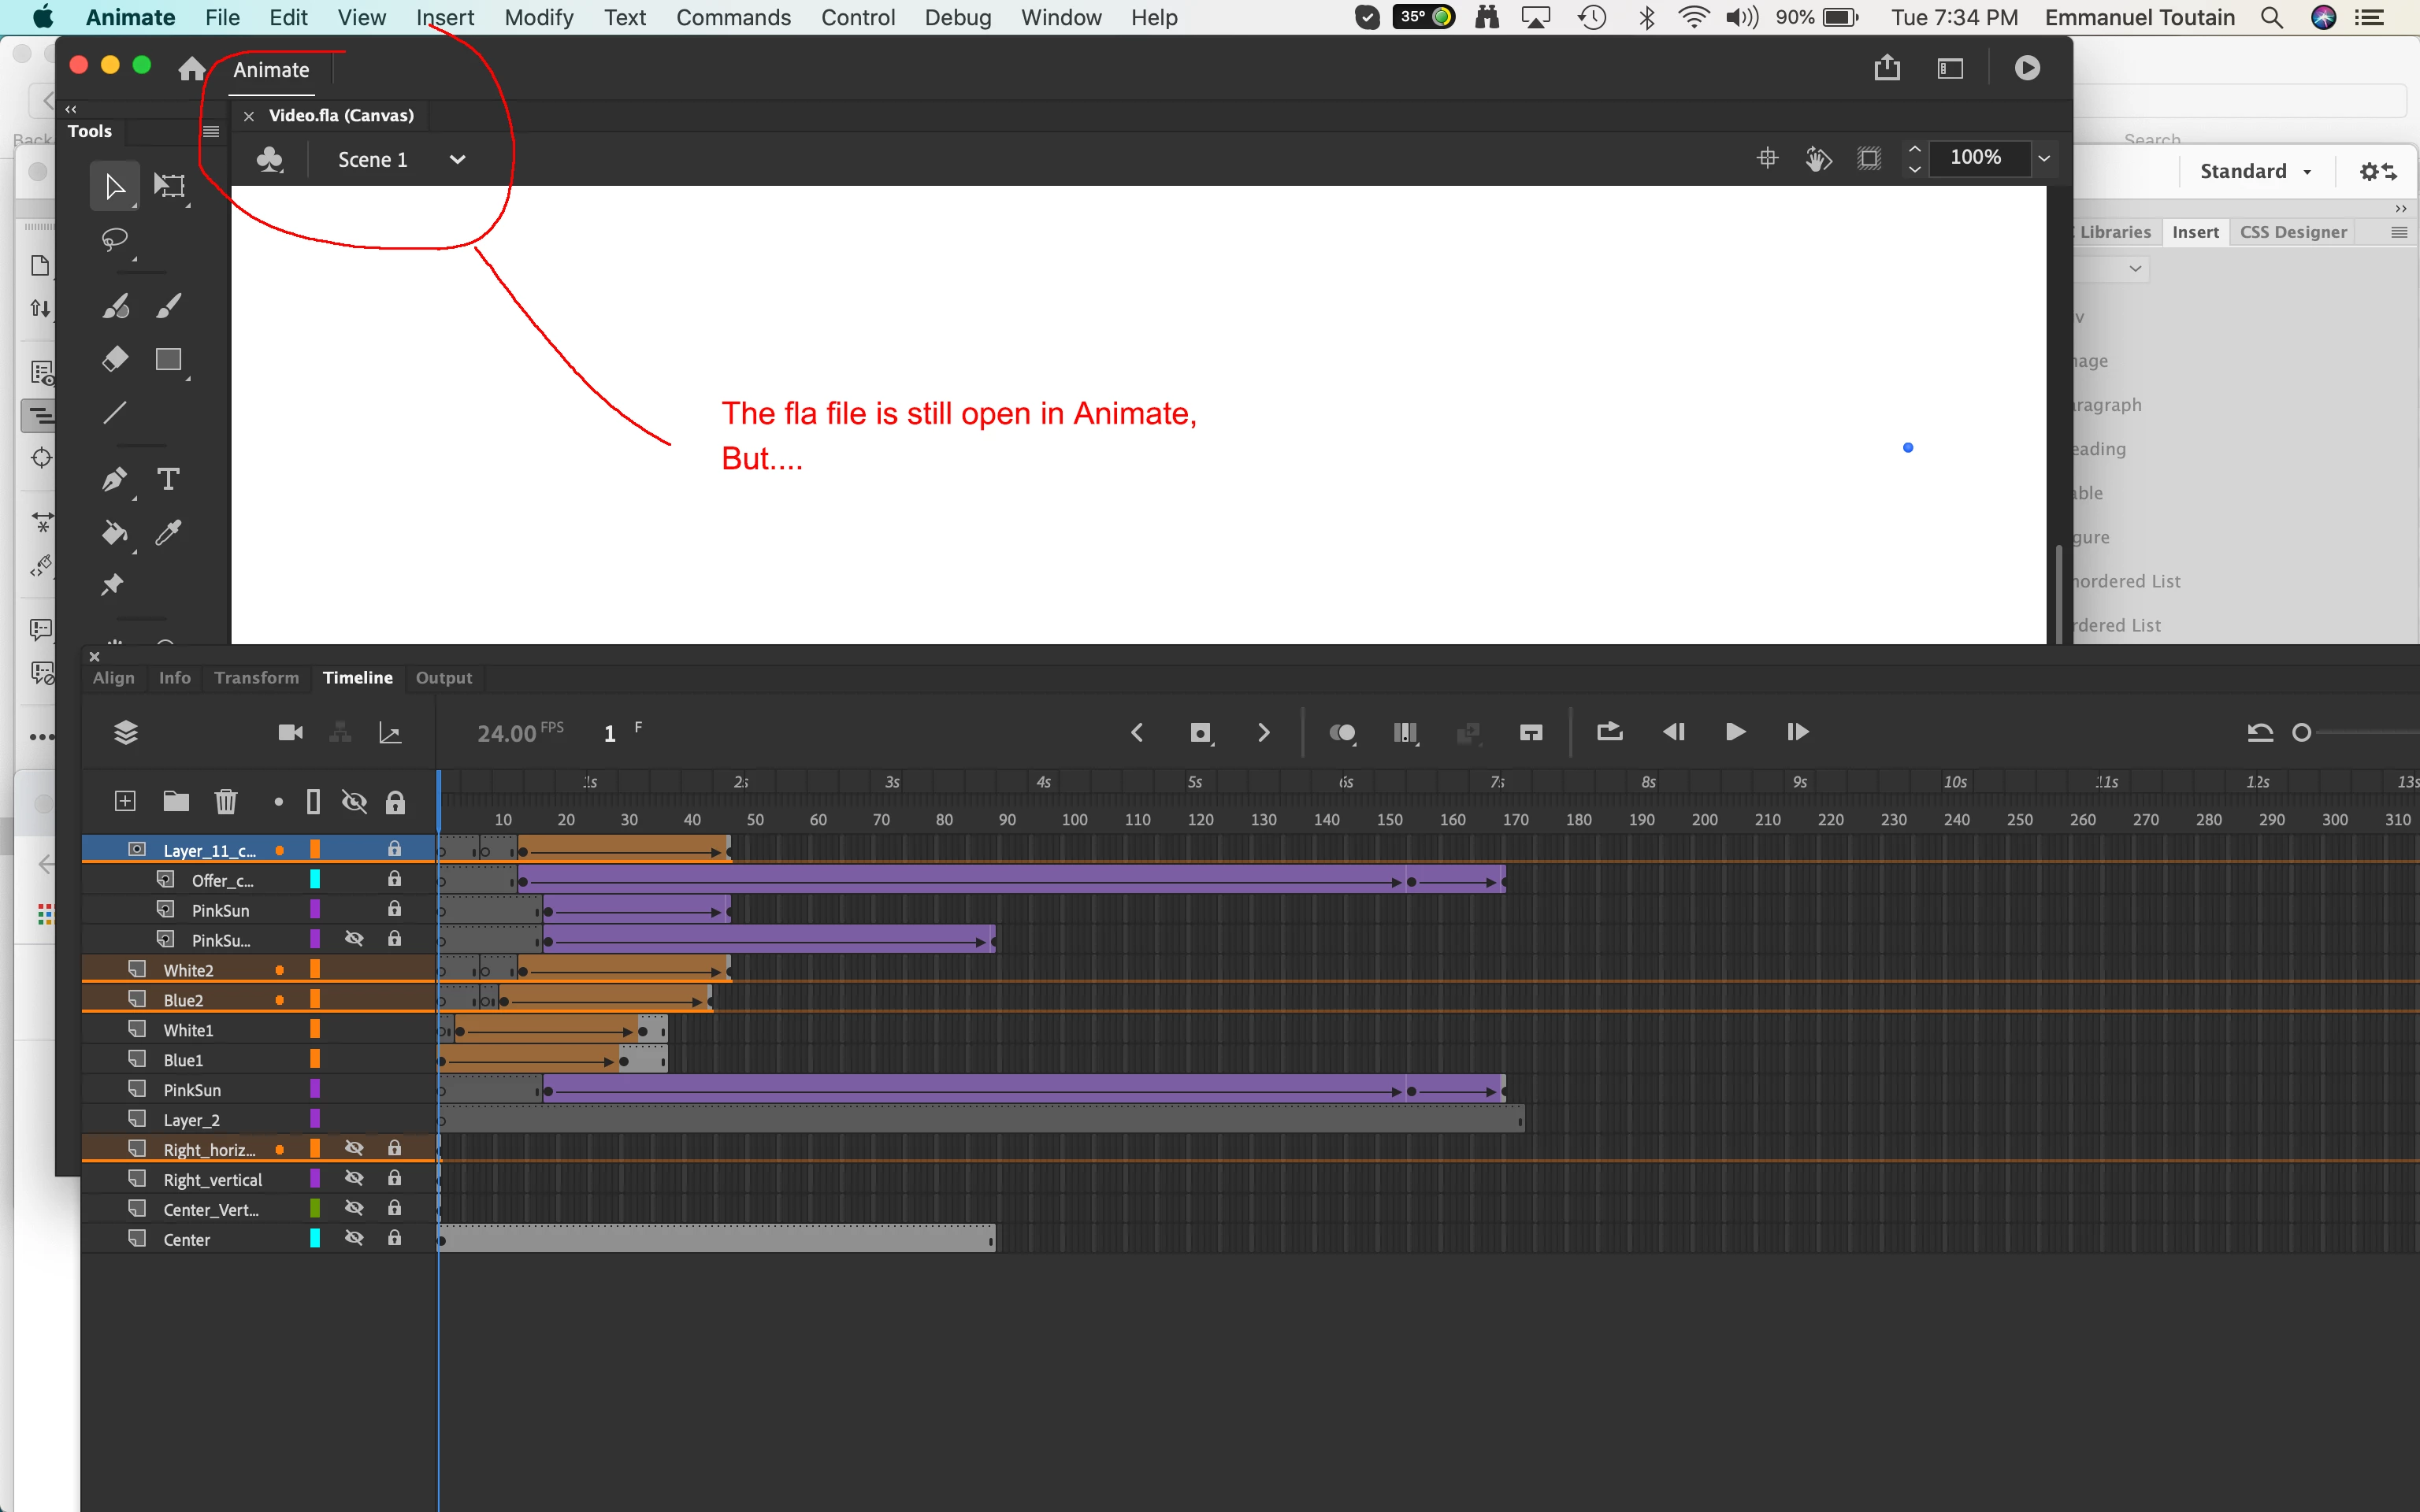This screenshot has width=2420, height=1512.
Task: Play the timeline animation
Action: click(x=1735, y=733)
